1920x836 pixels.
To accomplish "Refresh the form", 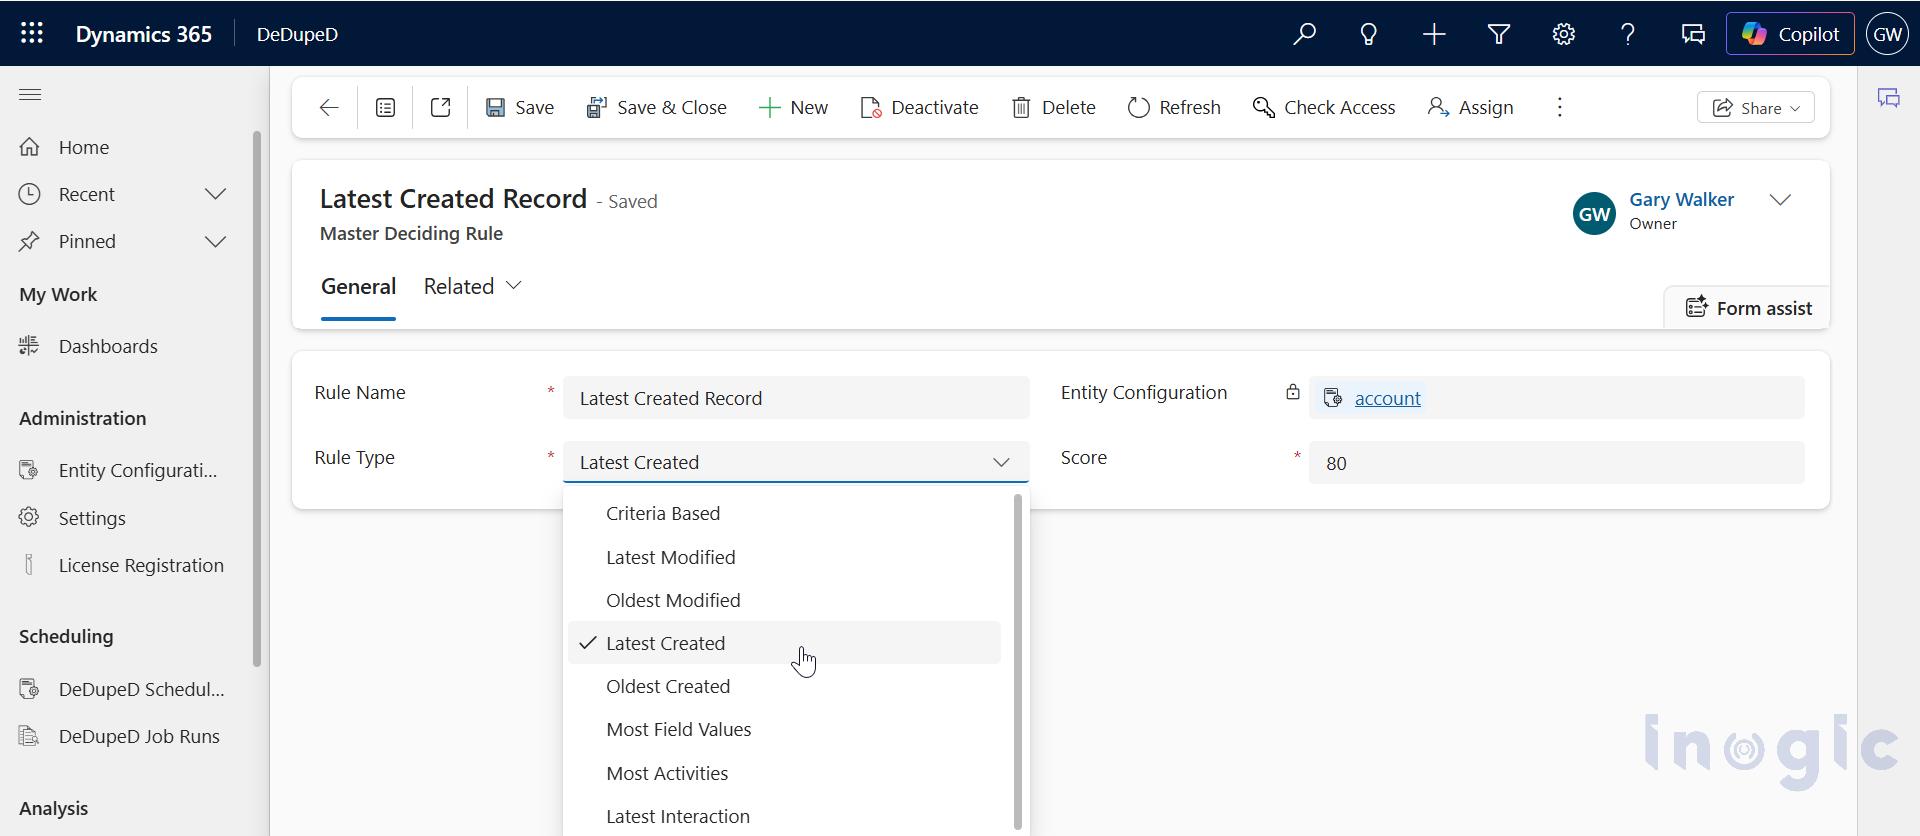I will click(1174, 108).
